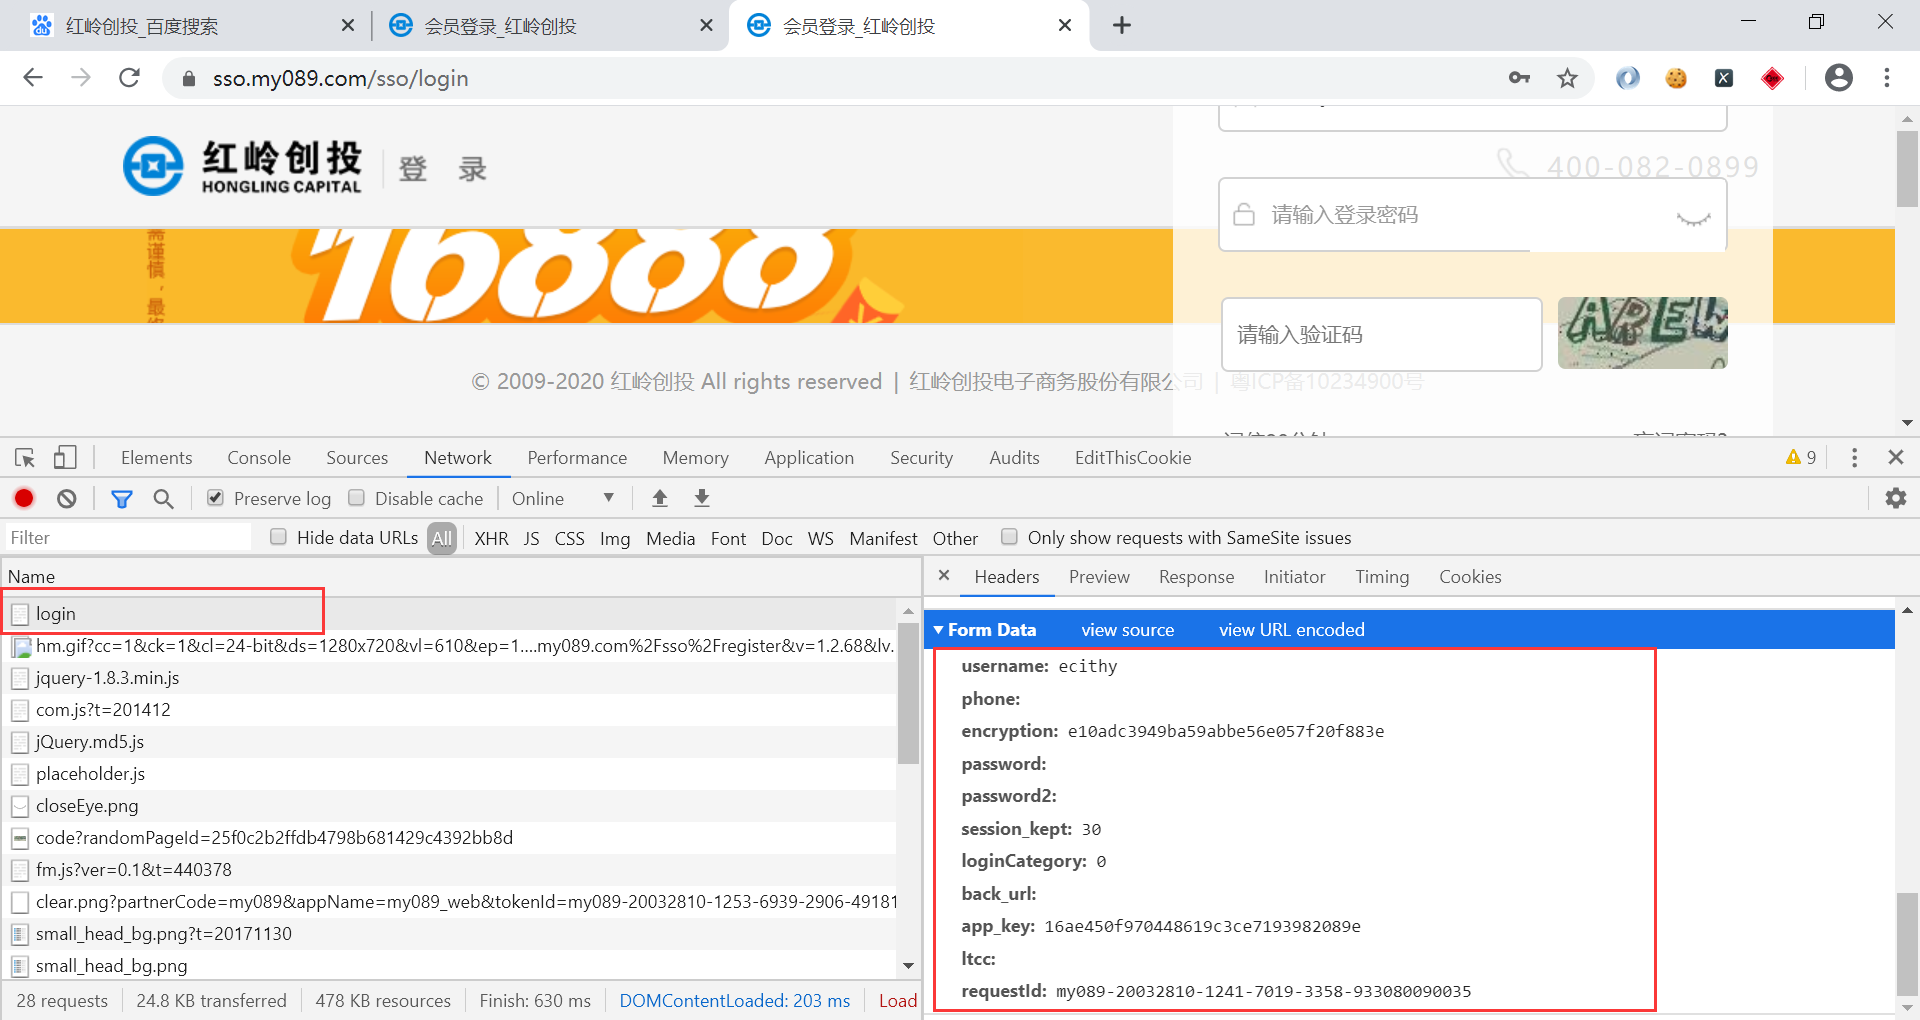Collapse the Form Data section
The width and height of the screenshot is (1920, 1020).
[939, 630]
